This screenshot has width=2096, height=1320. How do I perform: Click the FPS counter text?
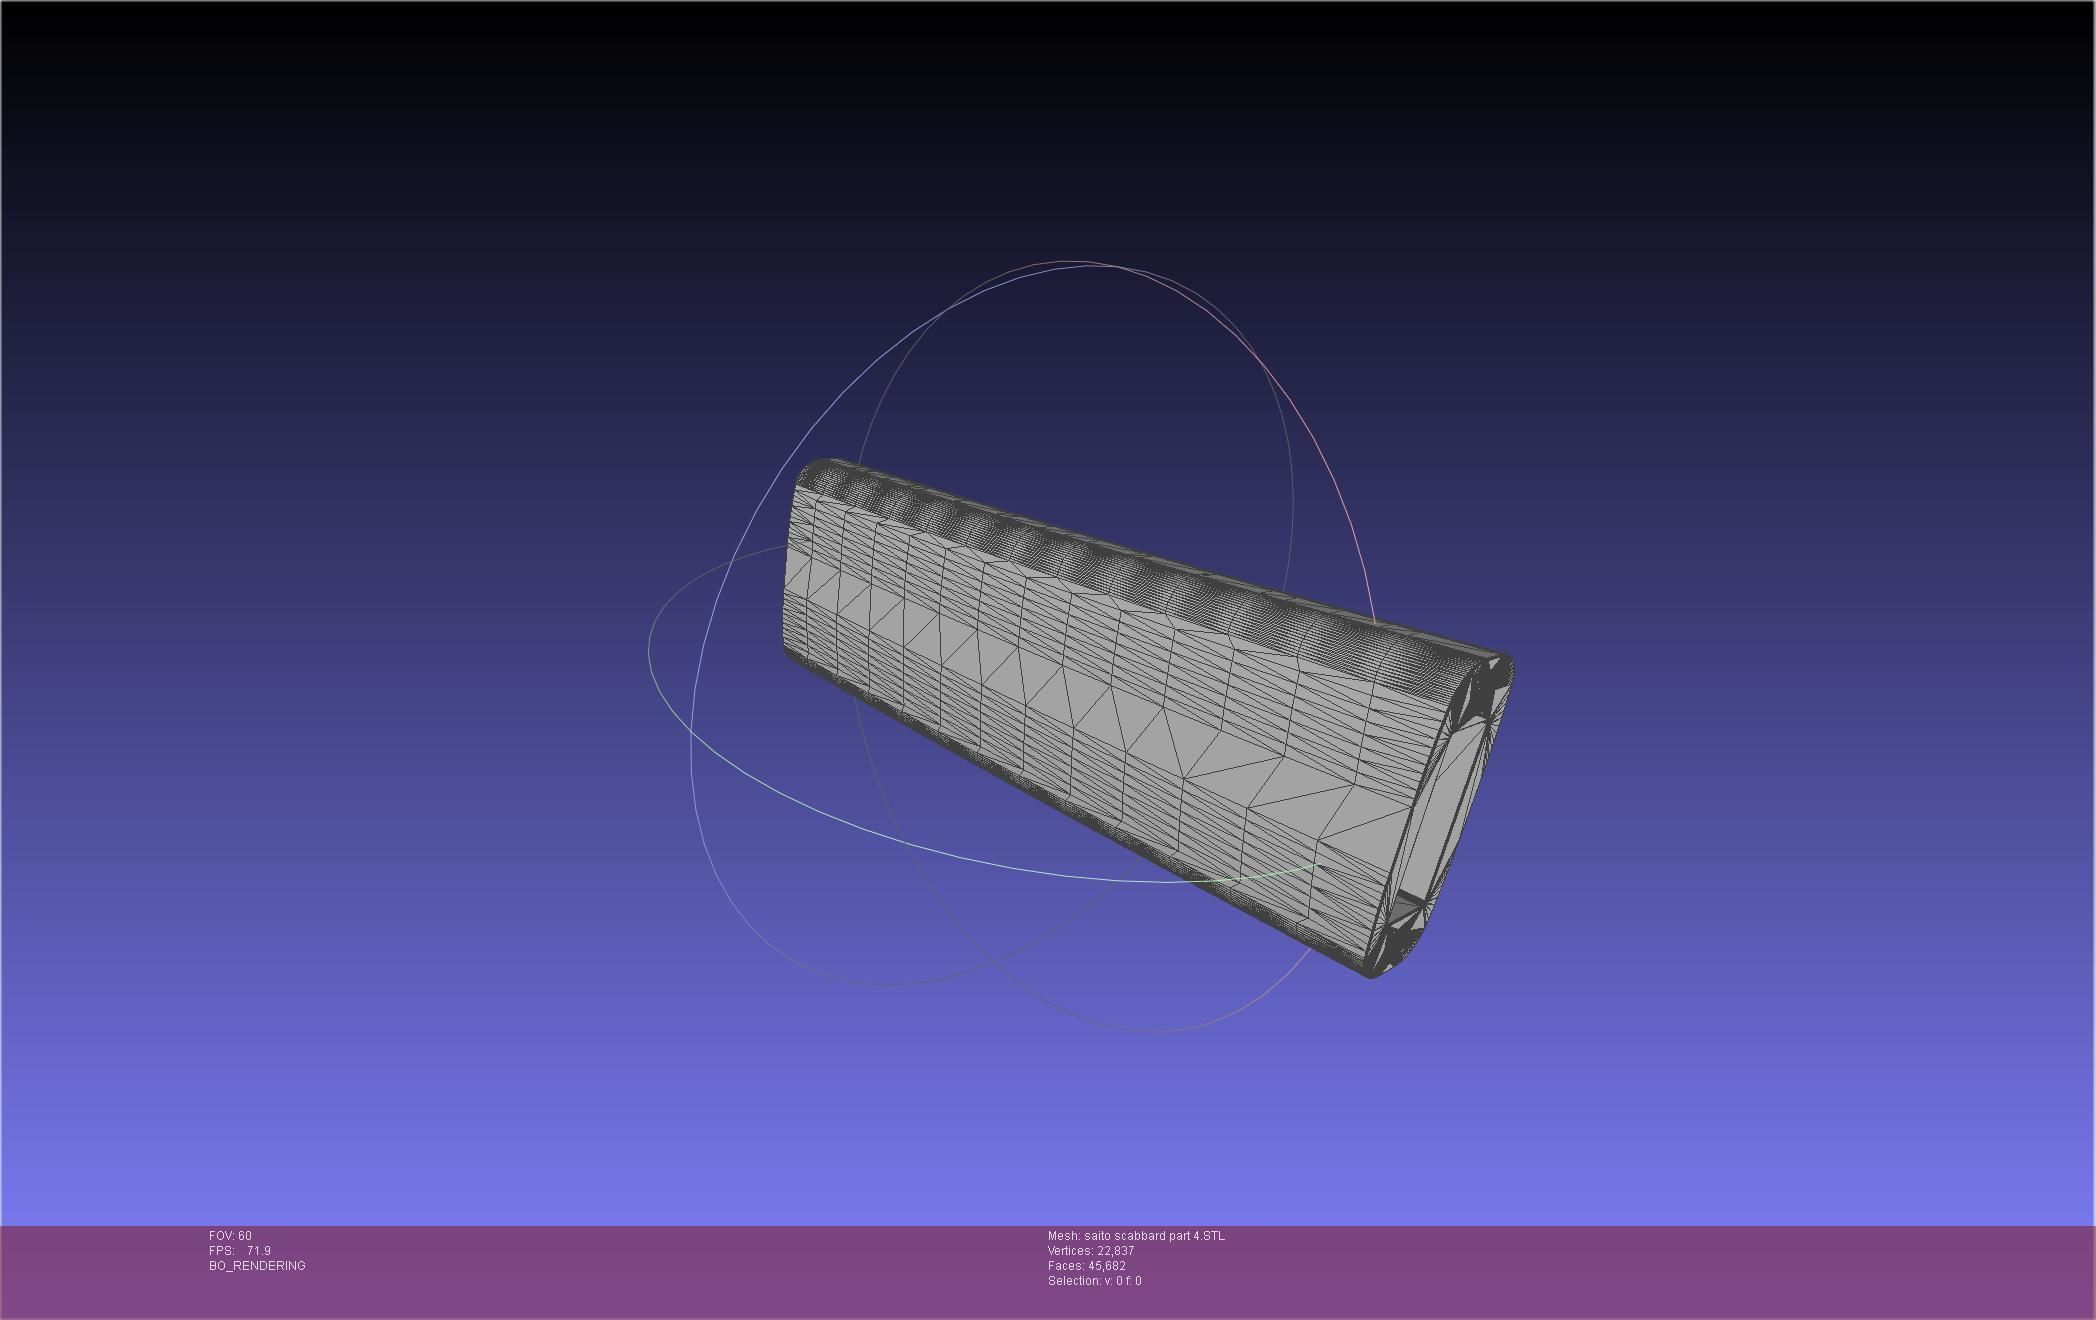pyautogui.click(x=240, y=1251)
